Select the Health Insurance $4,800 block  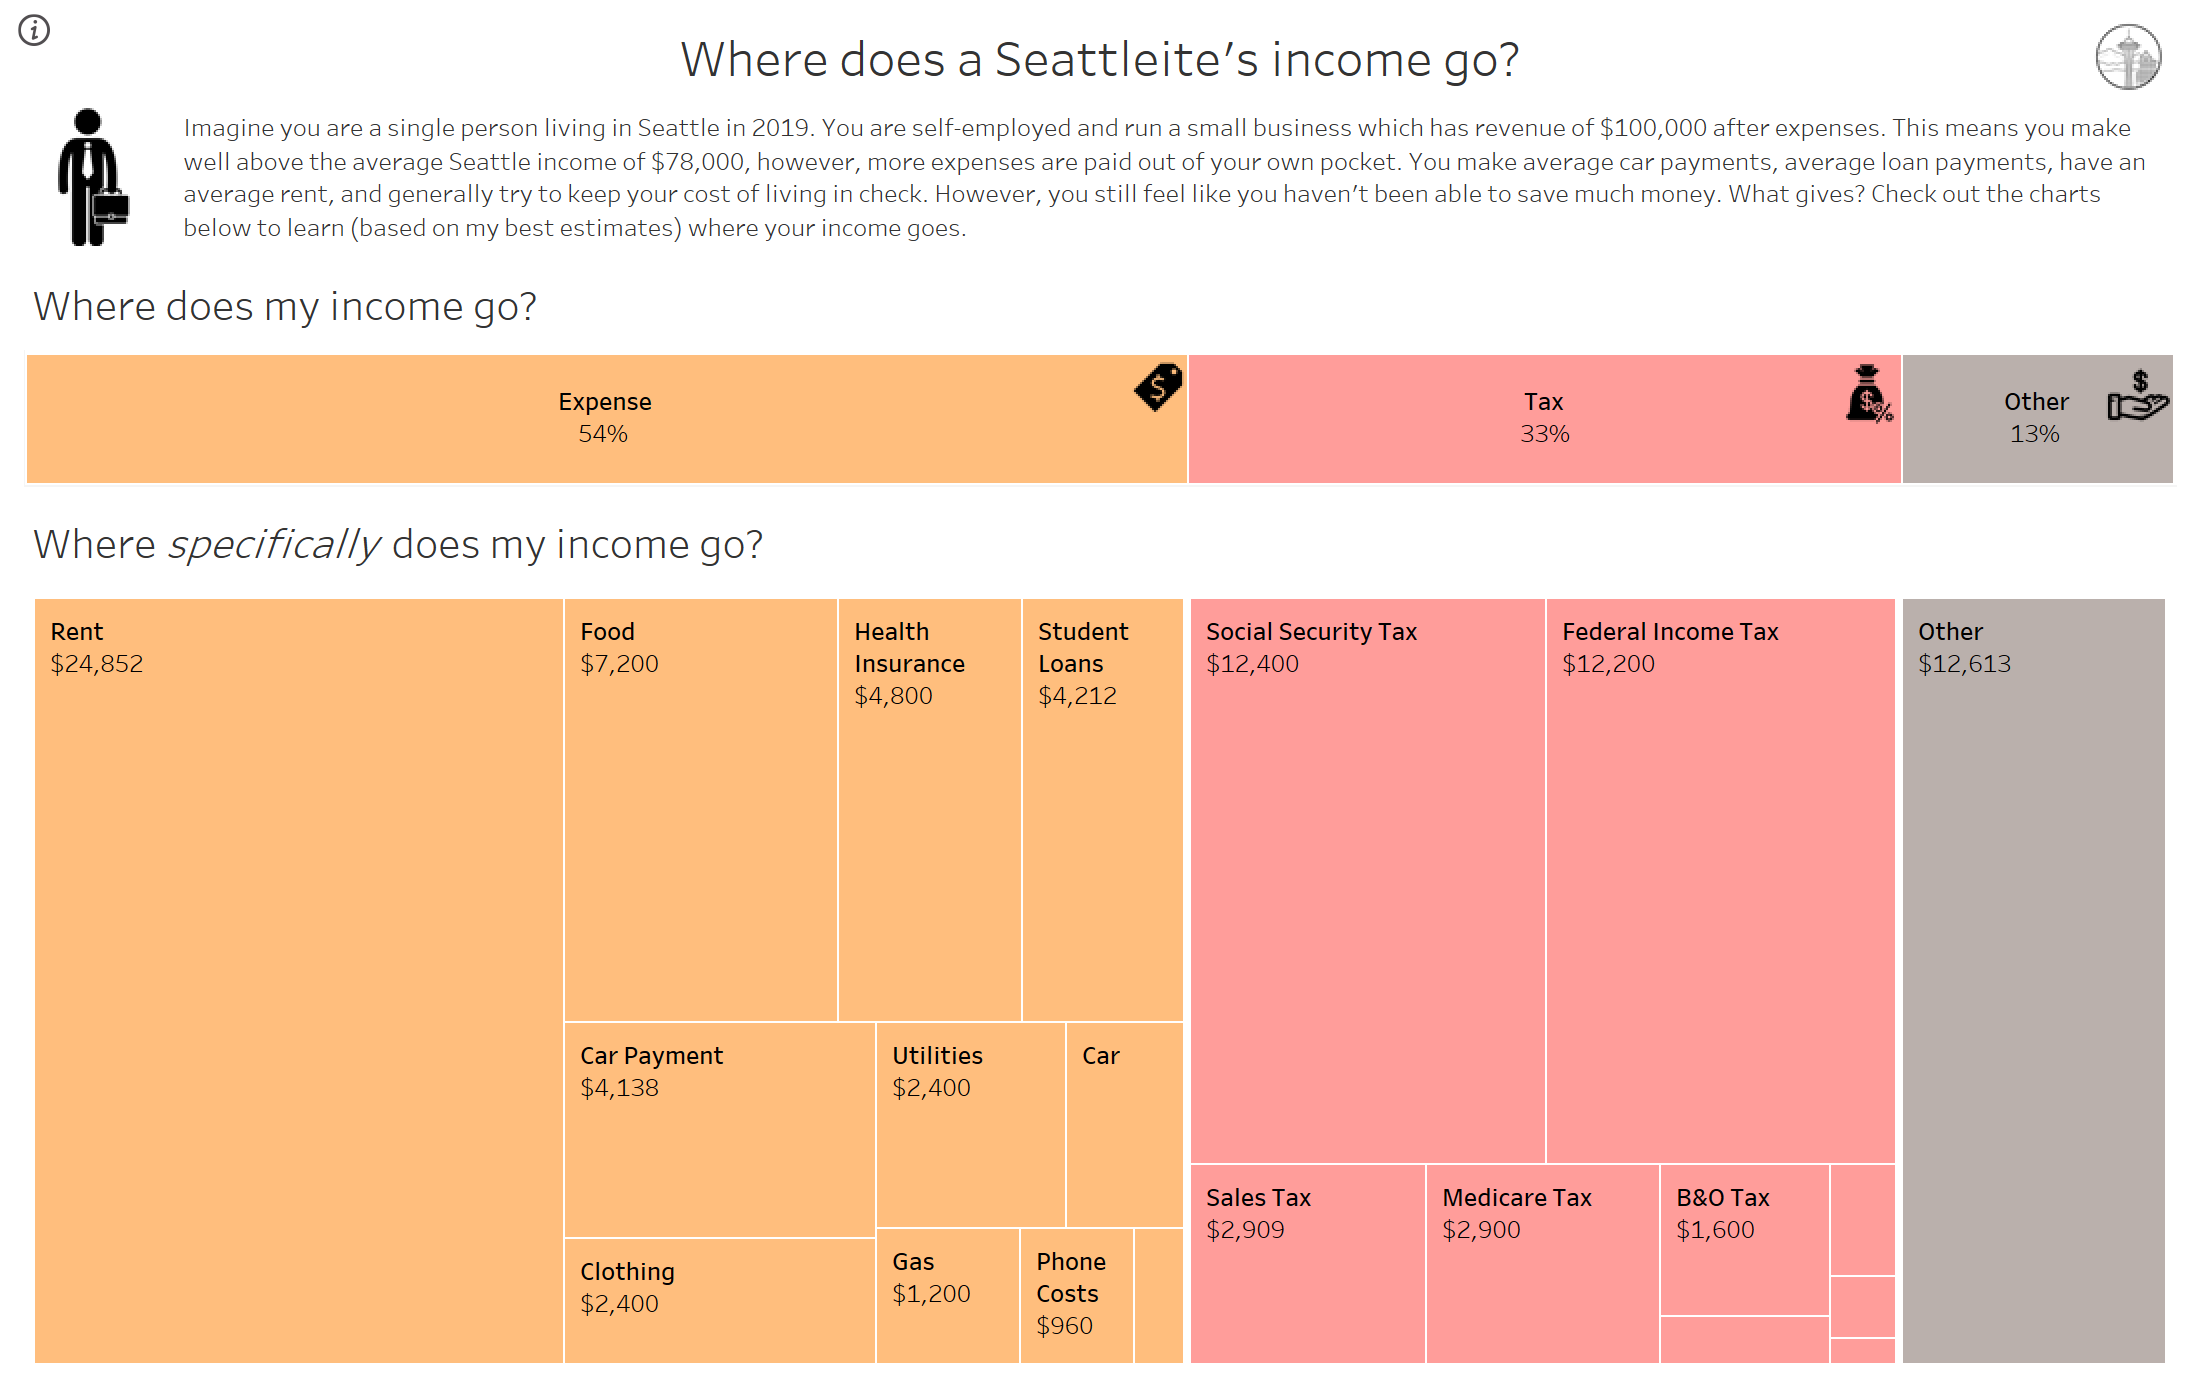(x=930, y=810)
